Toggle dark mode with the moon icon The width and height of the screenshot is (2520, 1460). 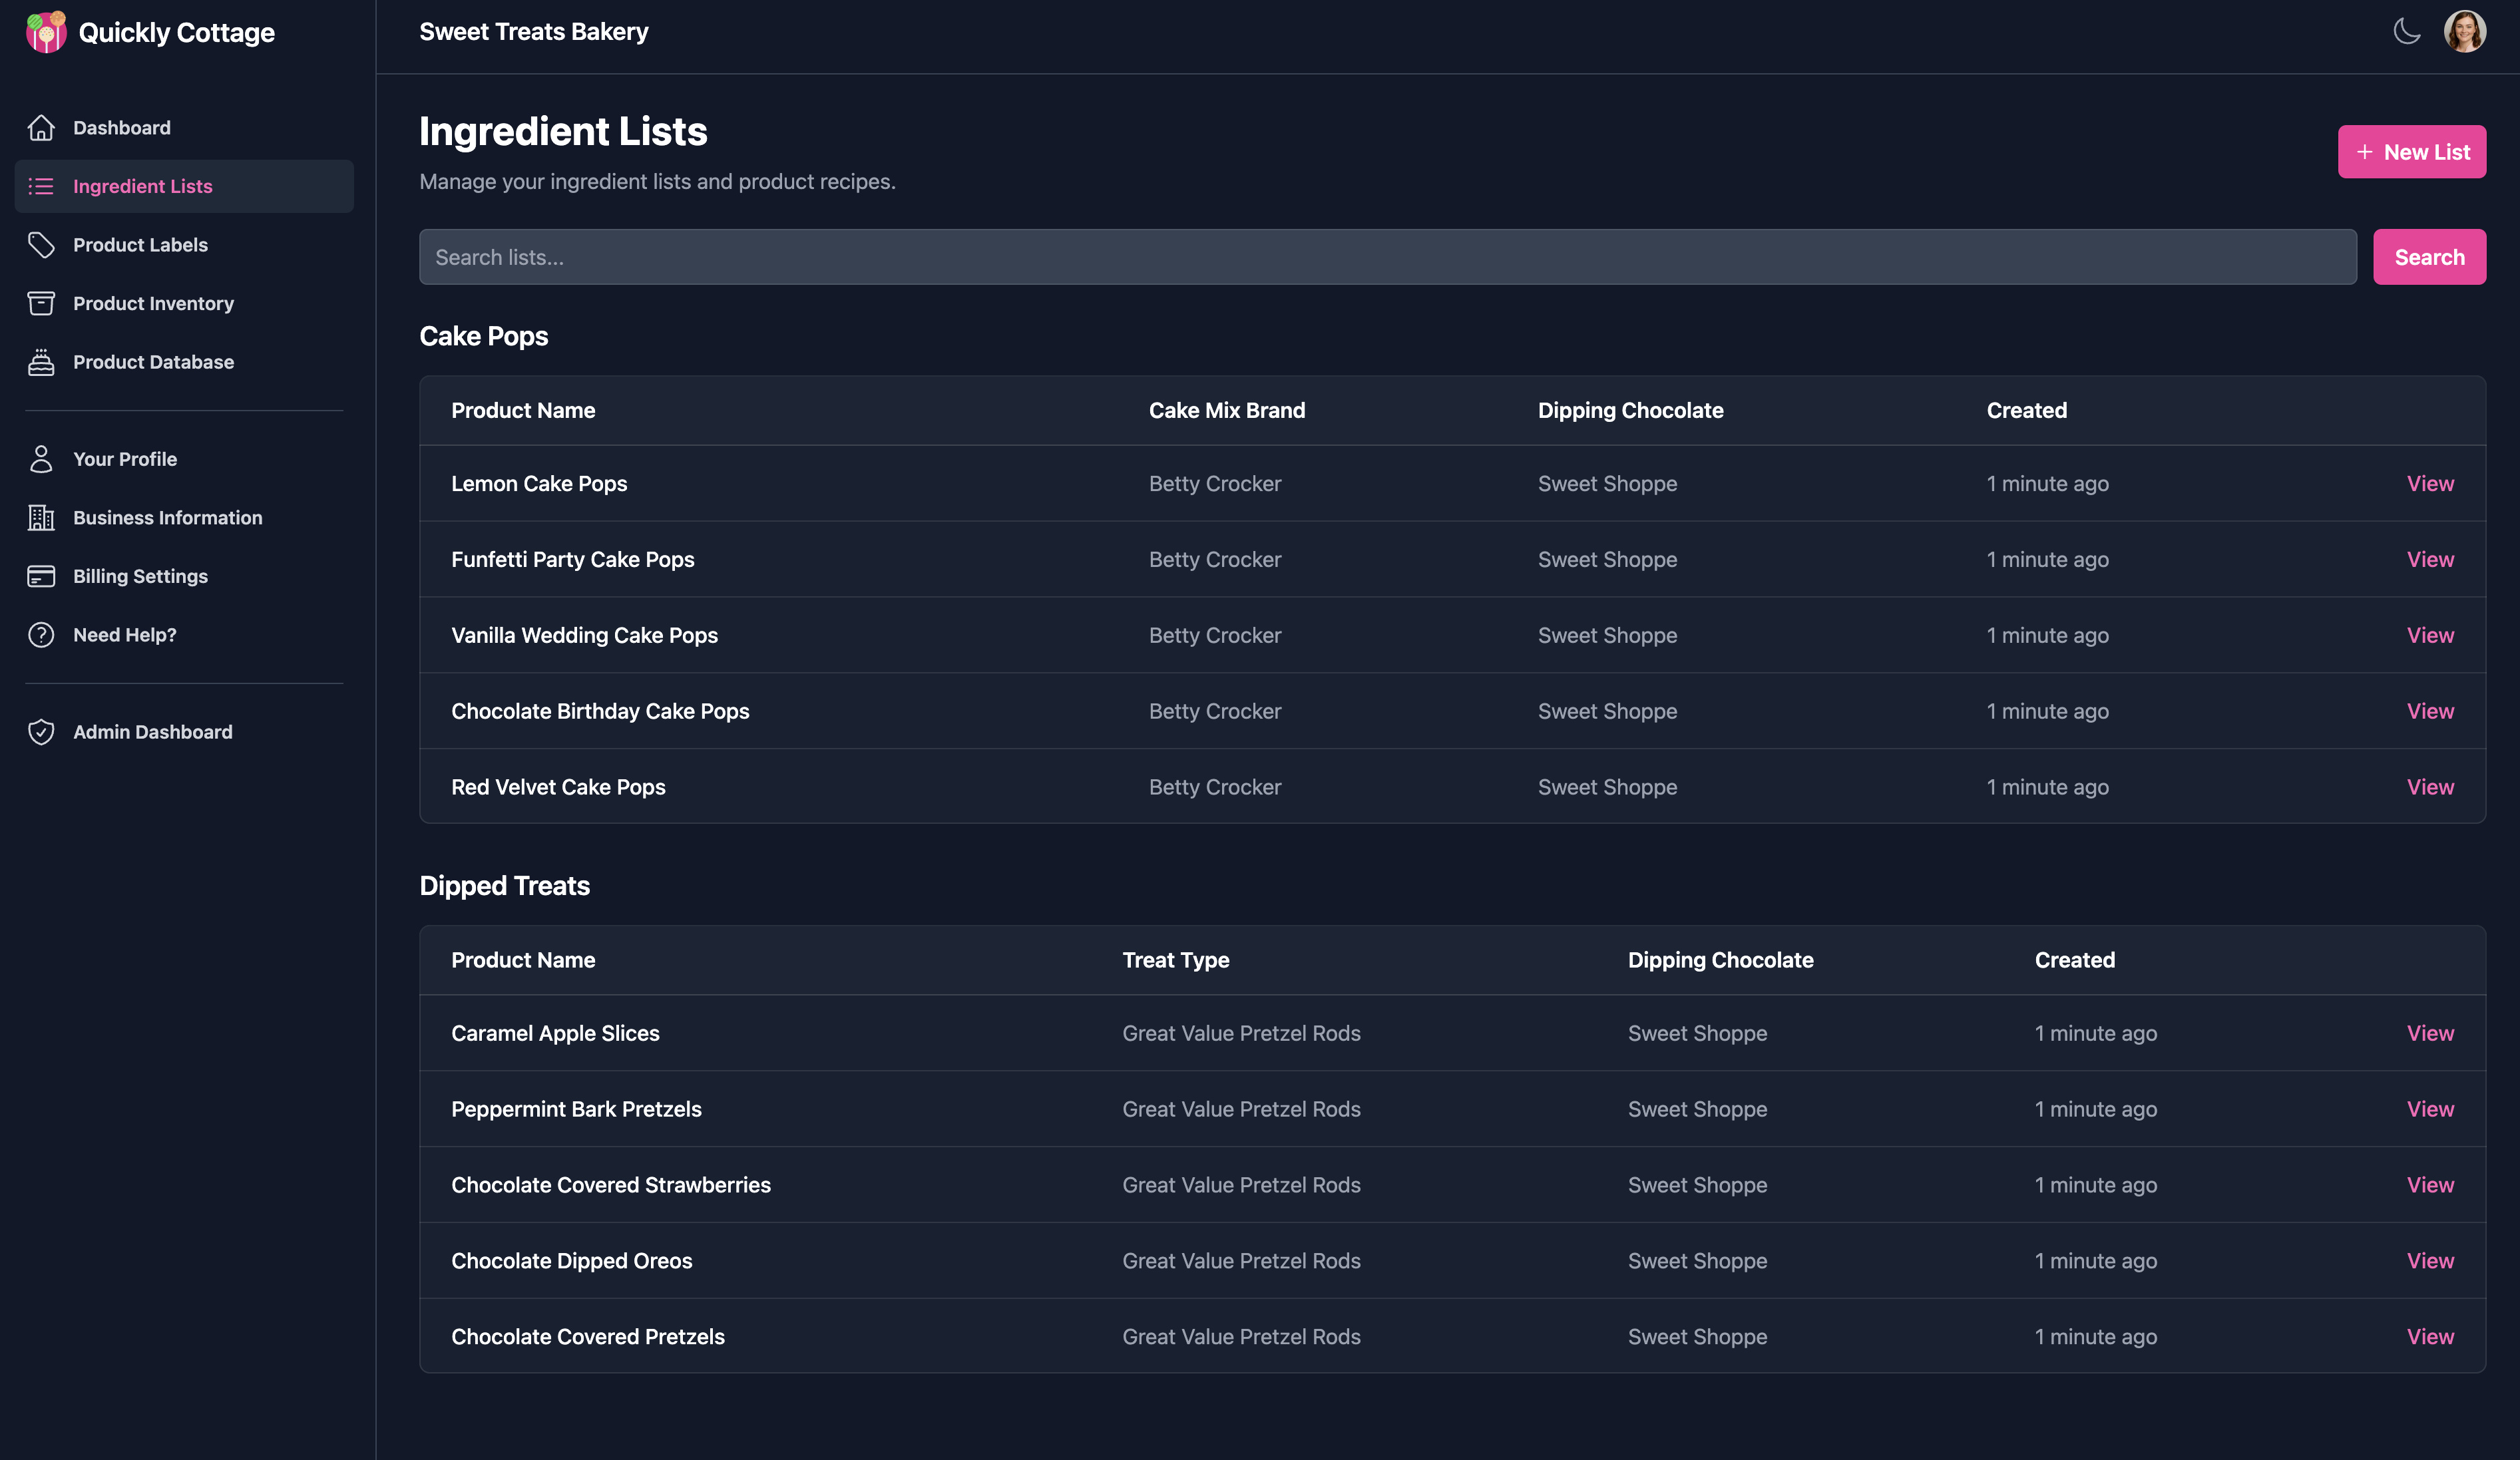[x=2407, y=31]
